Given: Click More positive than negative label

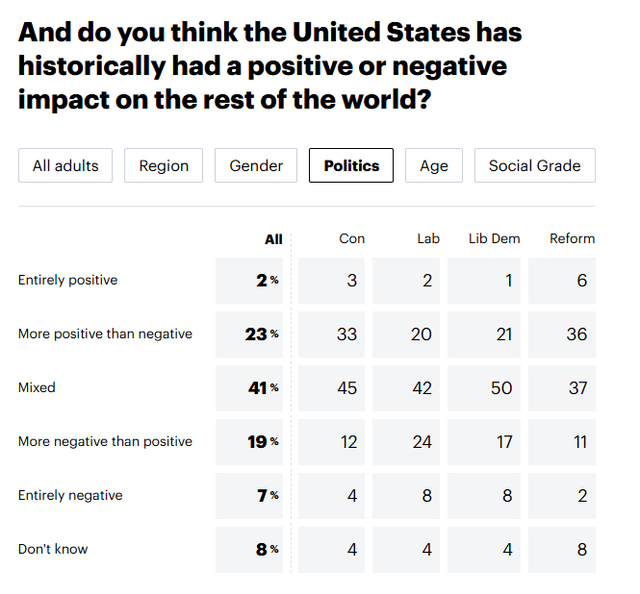Looking at the screenshot, I should (105, 334).
